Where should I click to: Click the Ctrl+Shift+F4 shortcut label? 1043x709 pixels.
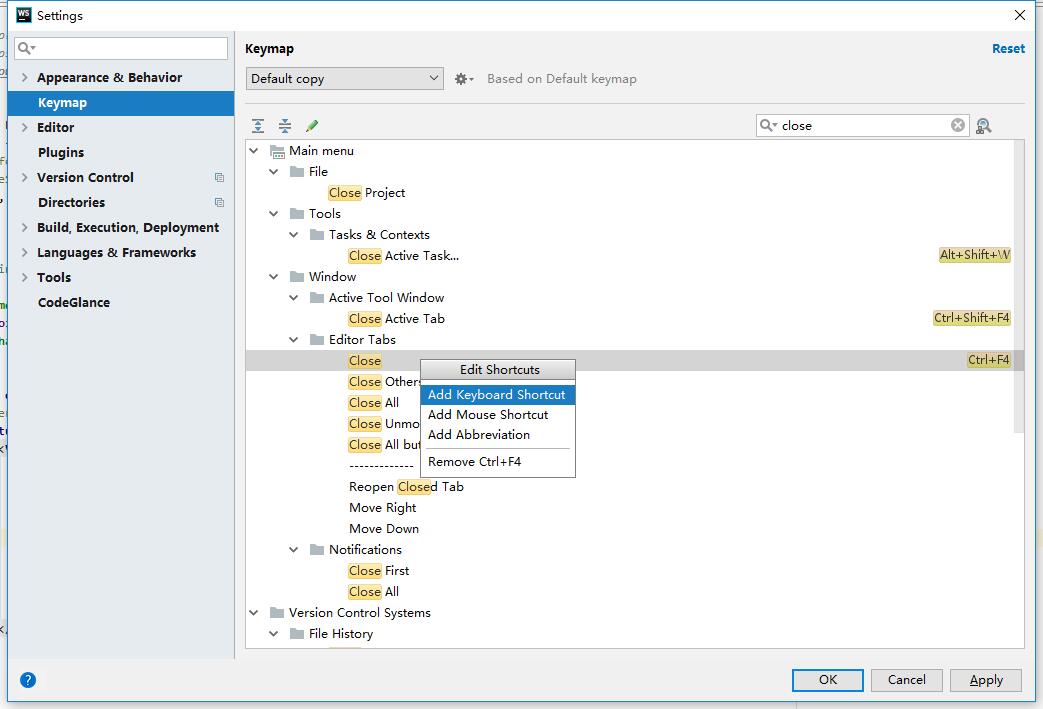[971, 318]
